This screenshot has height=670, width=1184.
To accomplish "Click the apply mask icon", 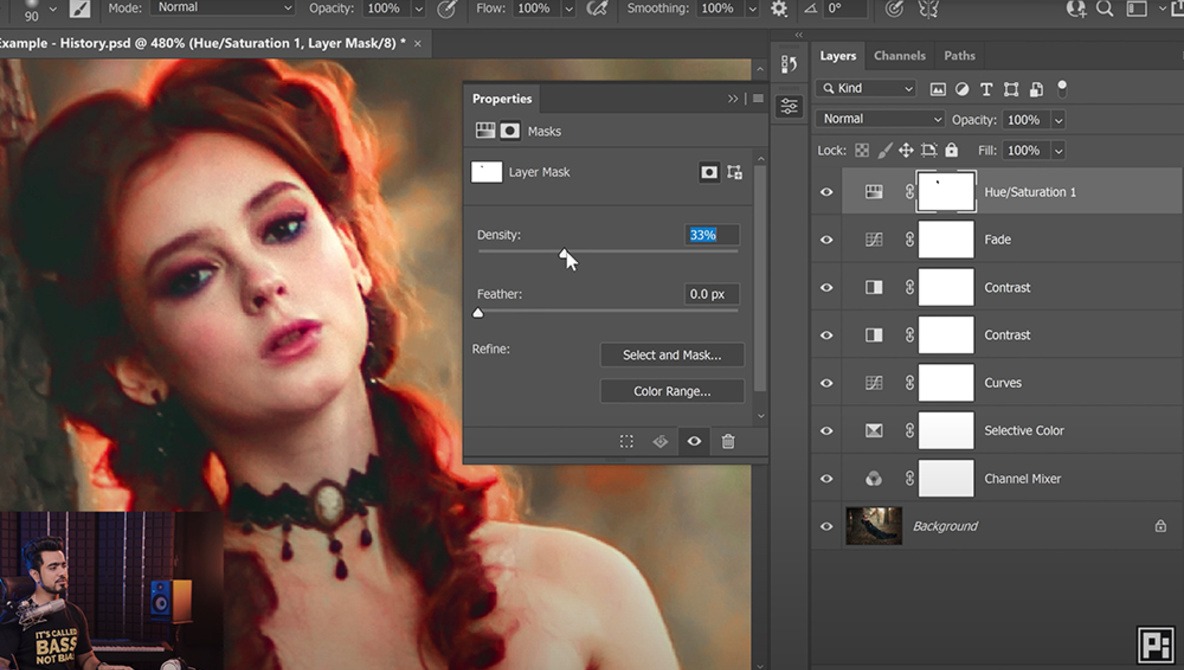I will (660, 441).
